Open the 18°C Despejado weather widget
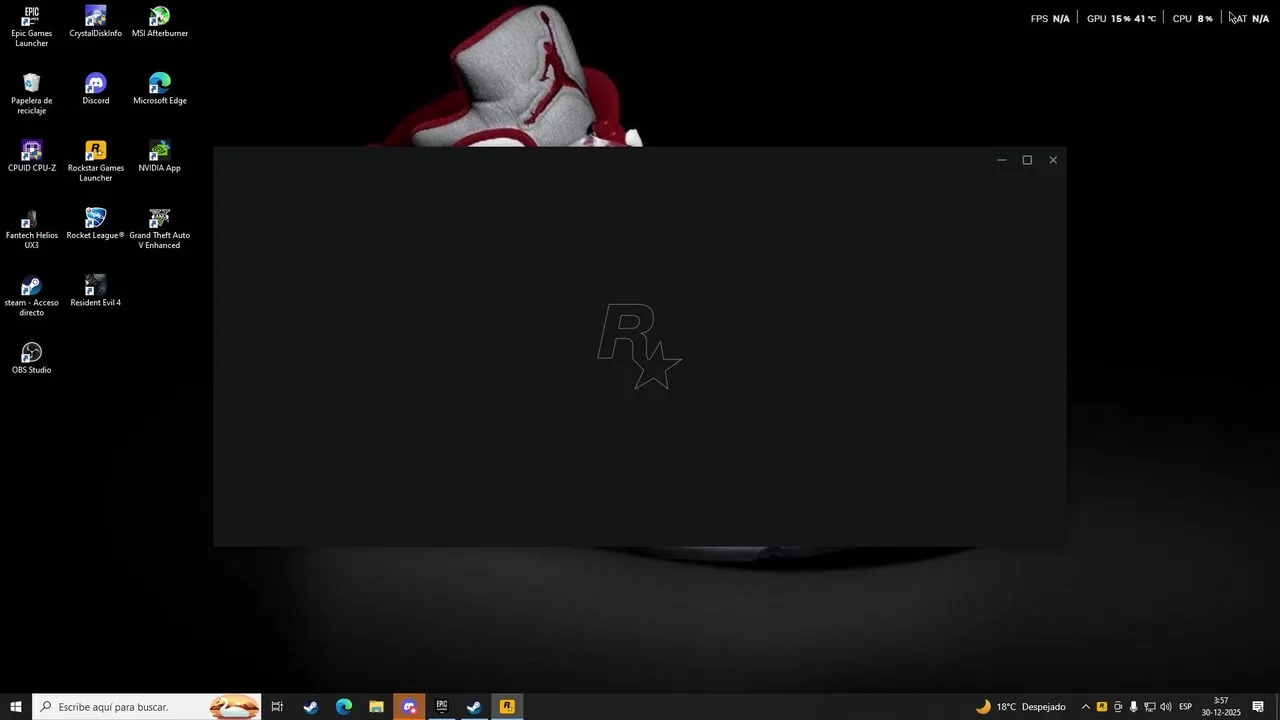The height and width of the screenshot is (720, 1280). pos(1020,707)
